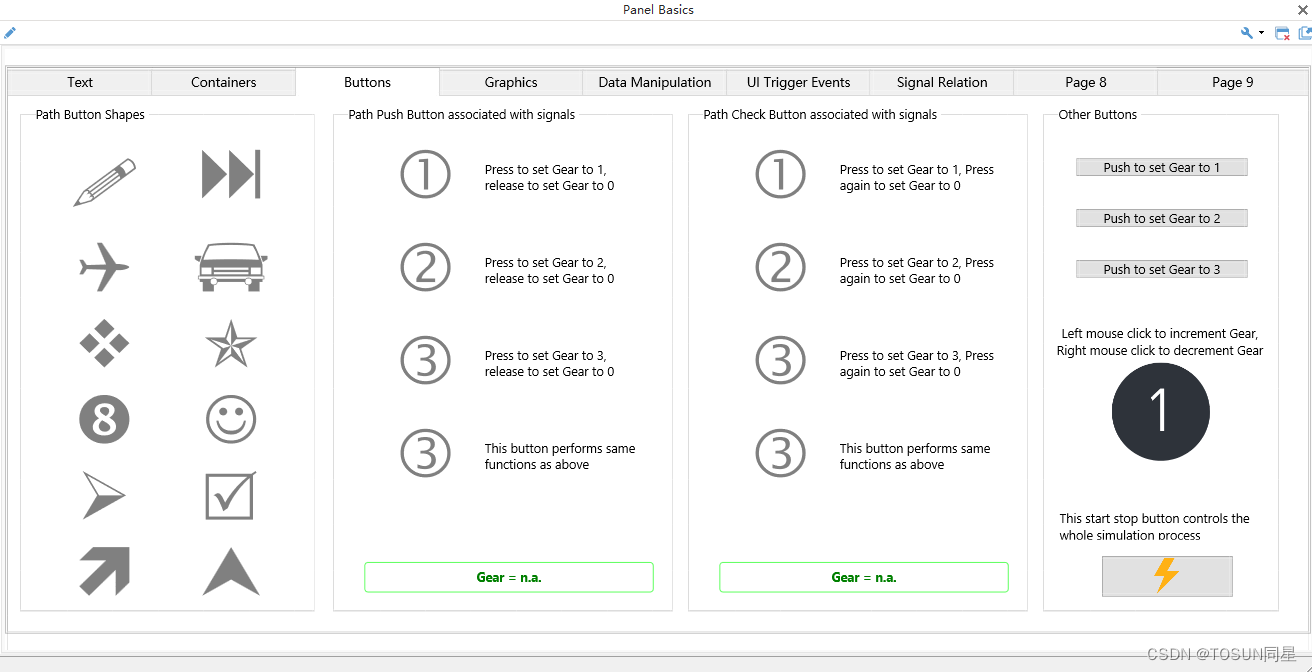Screen dimensions: 1312x672
Task: Click the fast-forward skip shape button
Action: tap(231, 174)
